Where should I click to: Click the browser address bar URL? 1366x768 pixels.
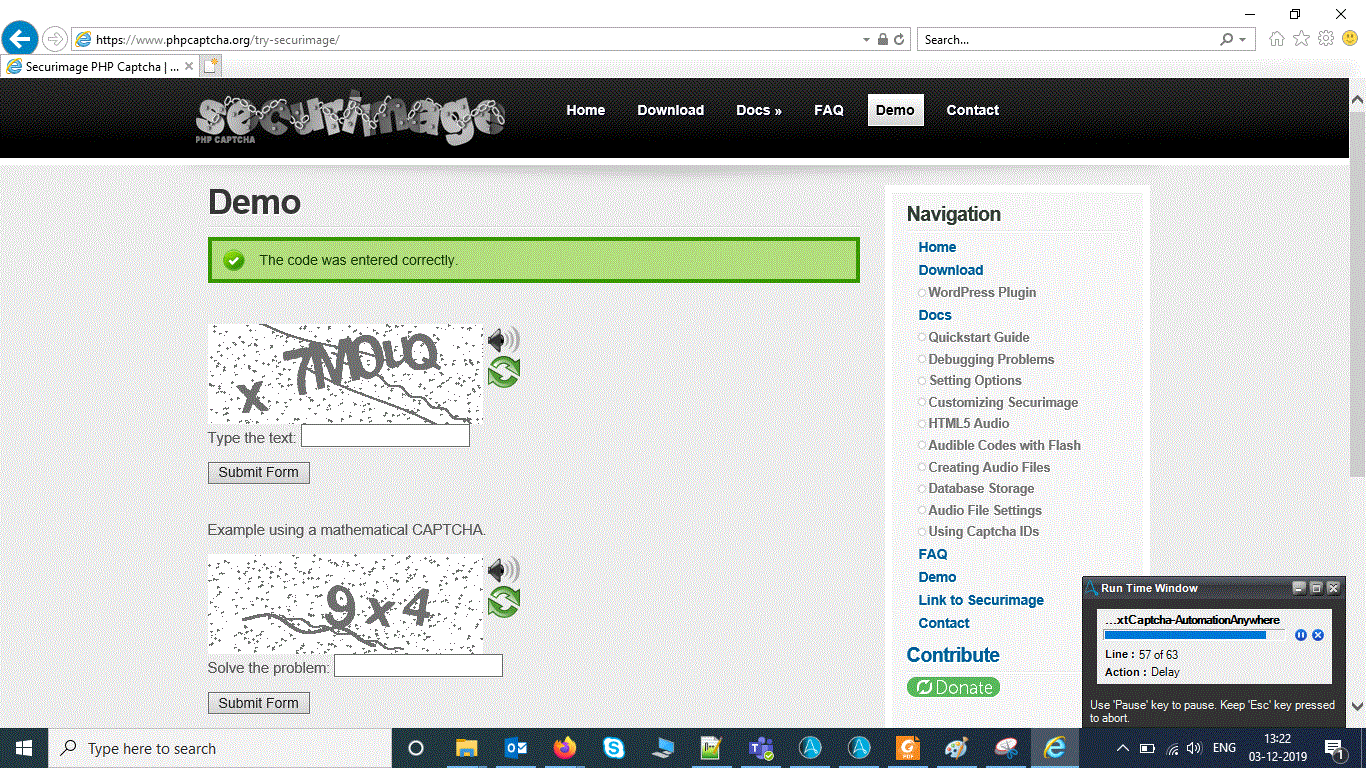click(217, 40)
